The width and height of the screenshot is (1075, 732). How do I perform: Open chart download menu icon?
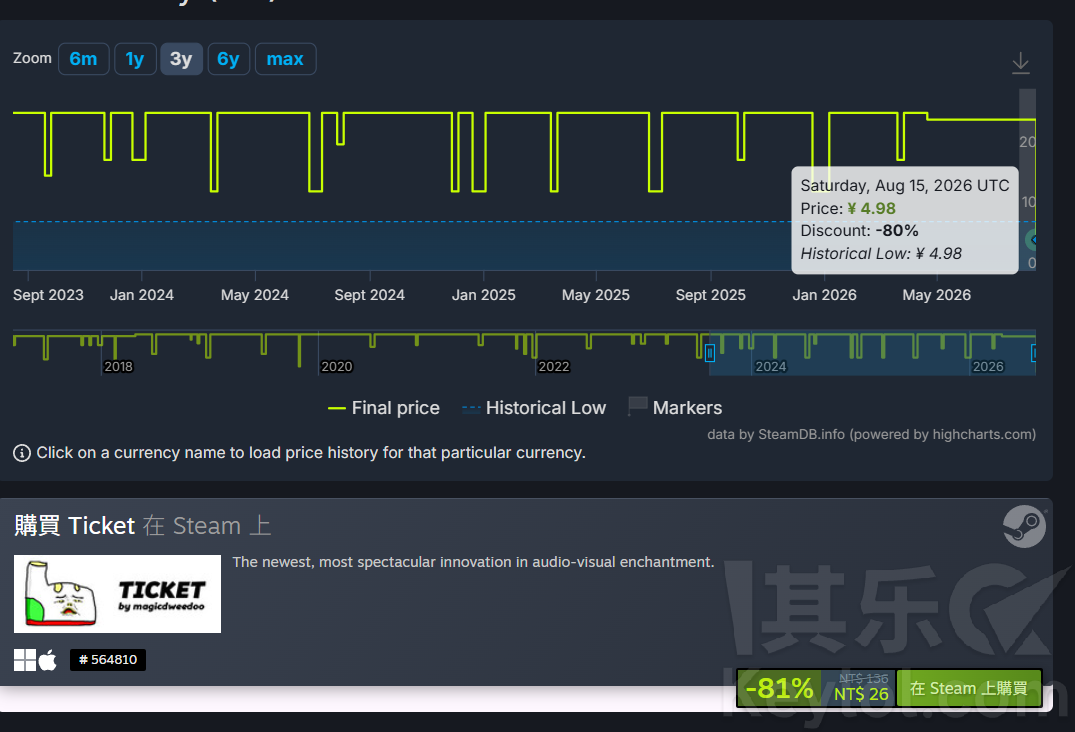pos(1020,63)
